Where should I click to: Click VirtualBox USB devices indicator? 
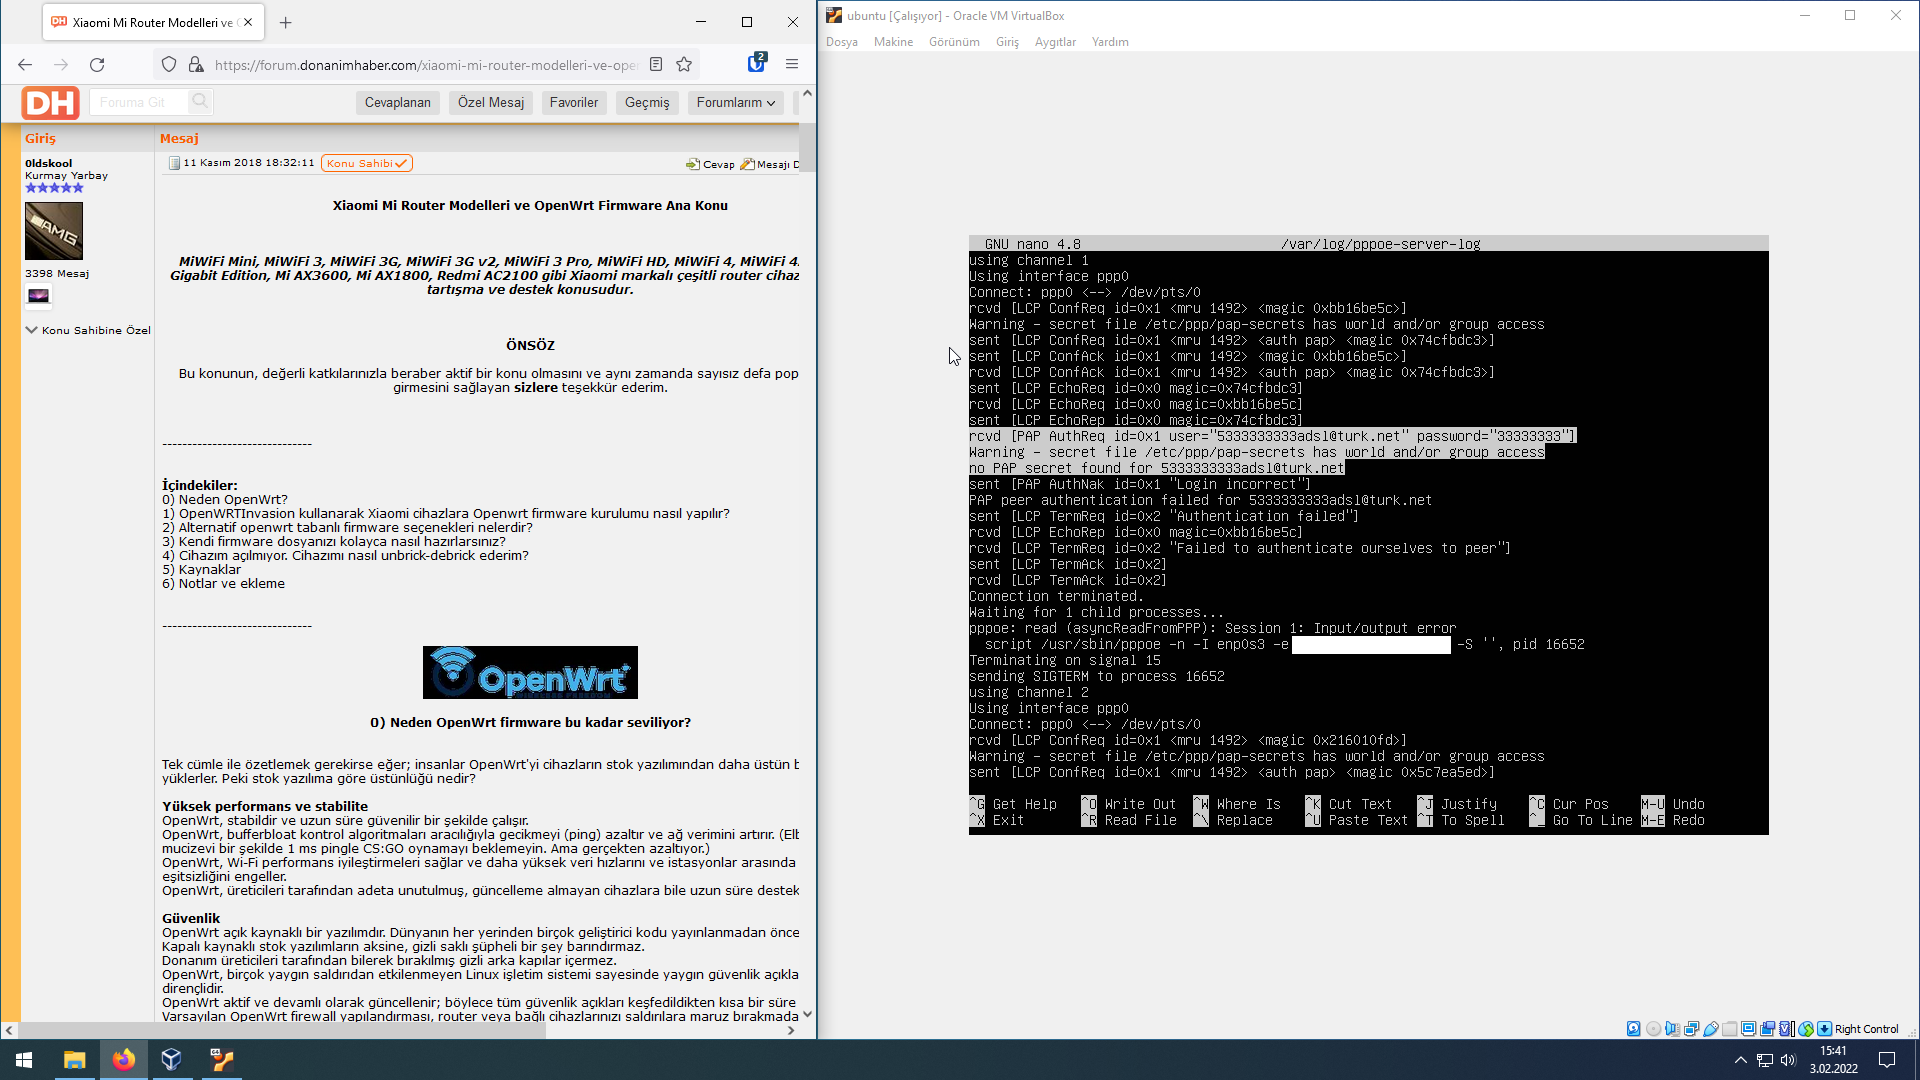click(x=1711, y=1029)
